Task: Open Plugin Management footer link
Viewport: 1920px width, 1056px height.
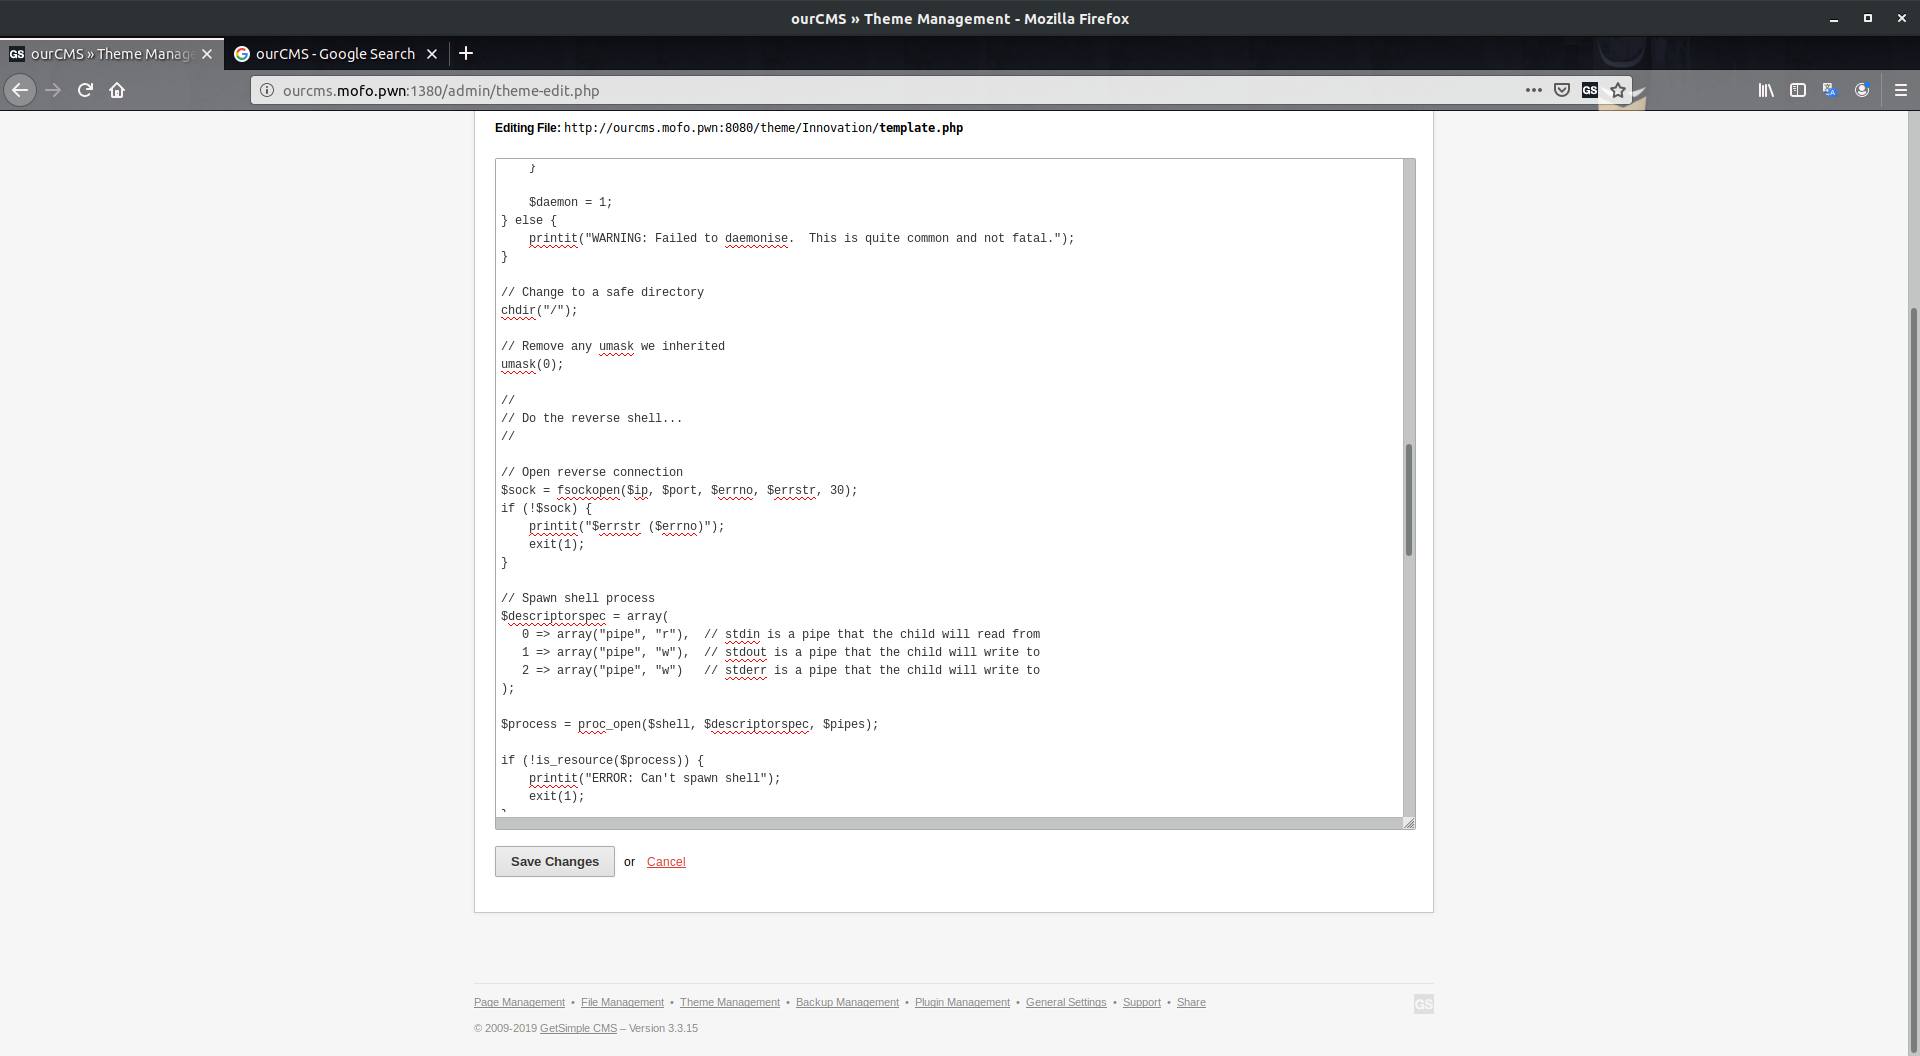Action: coord(962,1002)
